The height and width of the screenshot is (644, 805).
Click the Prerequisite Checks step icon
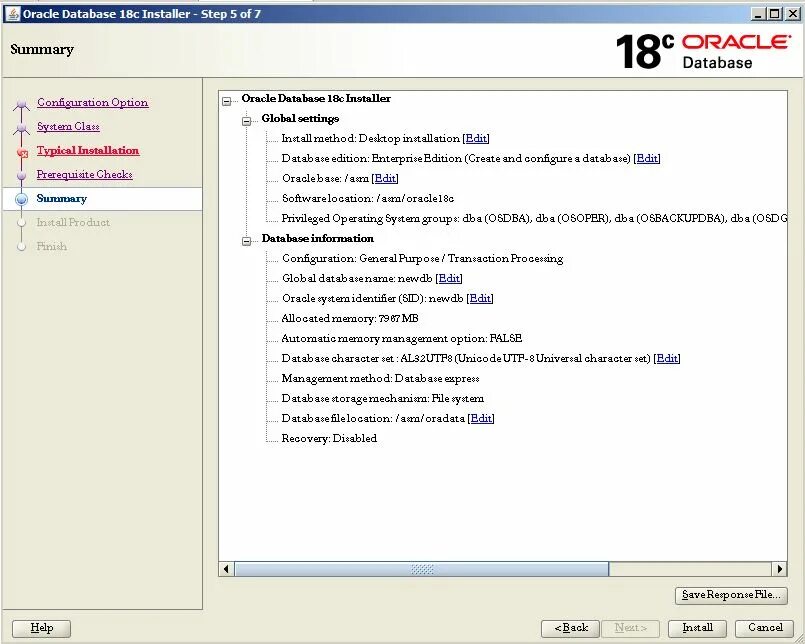pos(24,174)
